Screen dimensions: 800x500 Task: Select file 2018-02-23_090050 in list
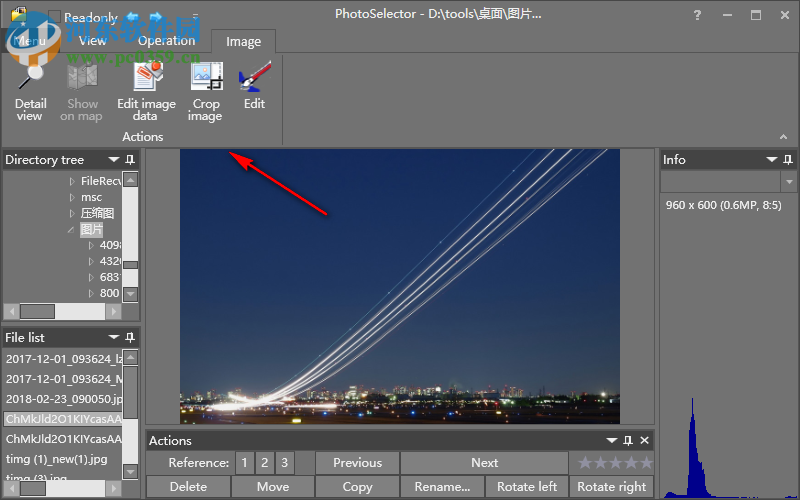[x=63, y=399]
